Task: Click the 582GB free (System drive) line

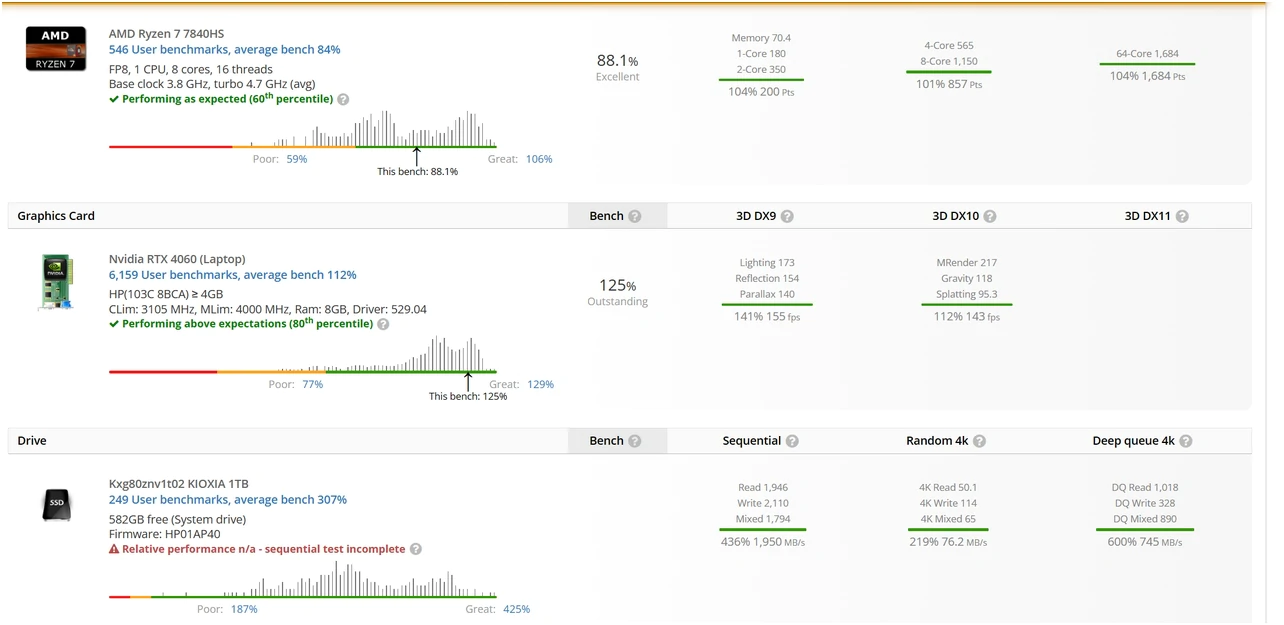Action: click(x=177, y=520)
